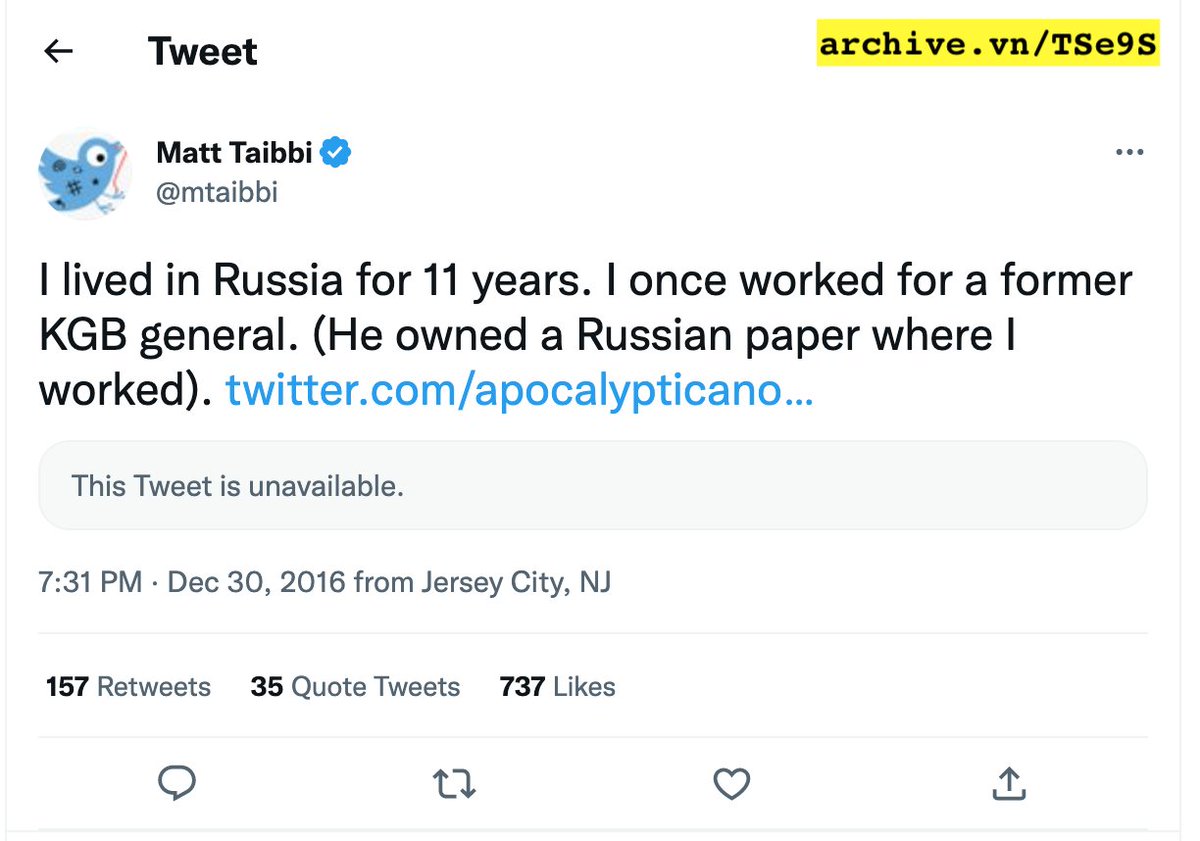Click the Matt Taibbi display name

pos(234,153)
